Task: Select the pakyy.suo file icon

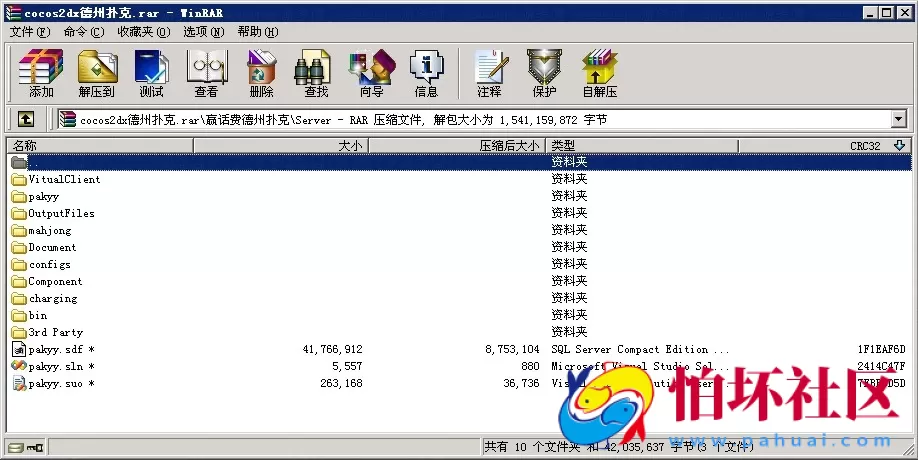Action: click(19, 383)
